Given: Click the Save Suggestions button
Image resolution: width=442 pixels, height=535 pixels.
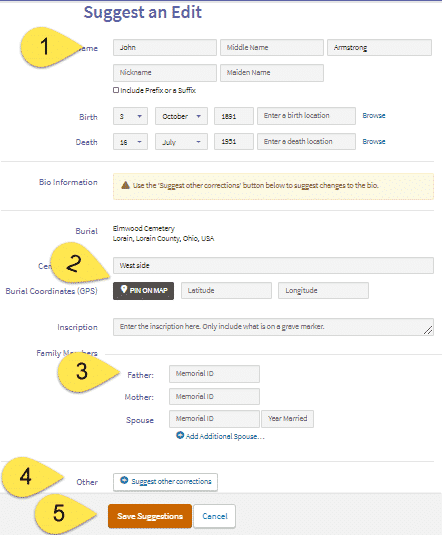Looking at the screenshot, I should tap(150, 516).
